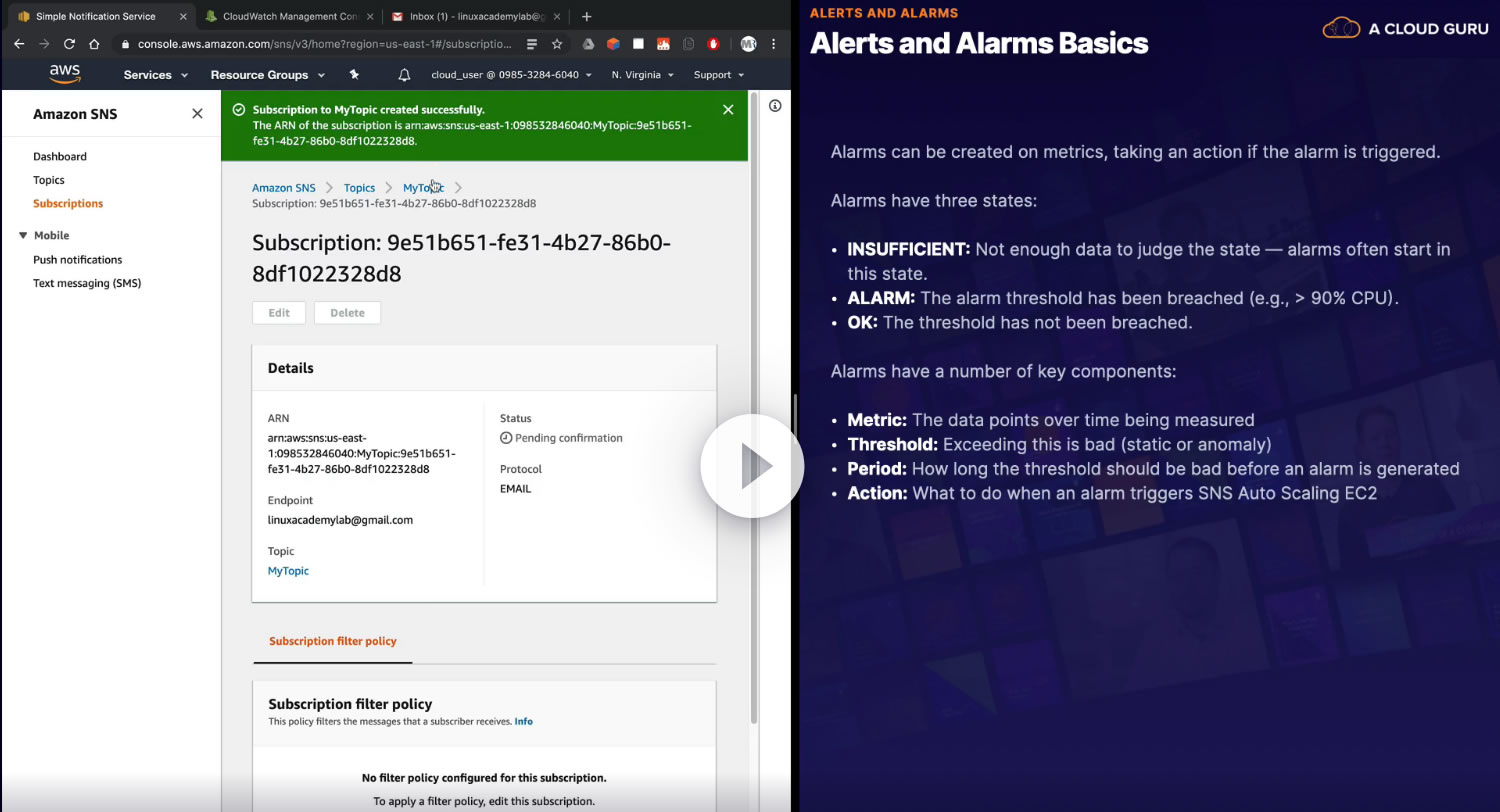
Task: Play the video with the play button
Action: point(753,466)
